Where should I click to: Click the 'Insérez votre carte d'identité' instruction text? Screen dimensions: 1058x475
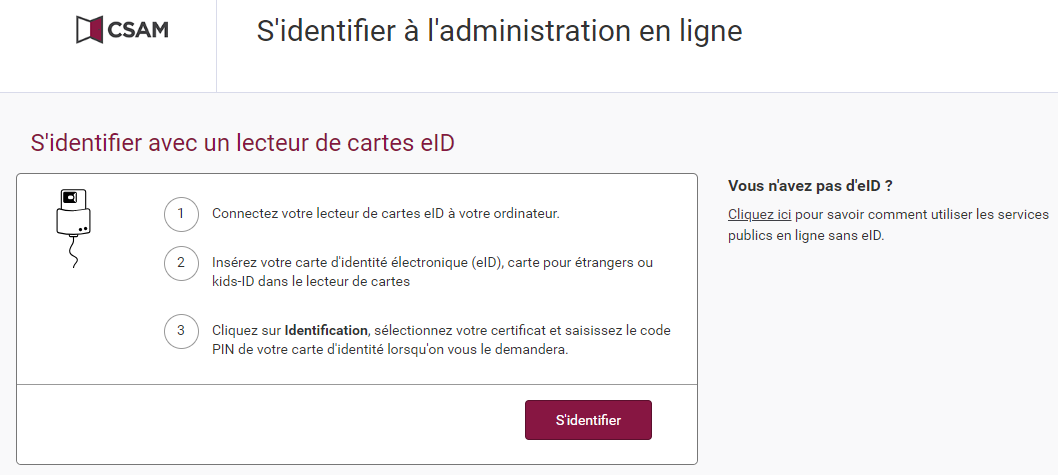[x=433, y=262]
